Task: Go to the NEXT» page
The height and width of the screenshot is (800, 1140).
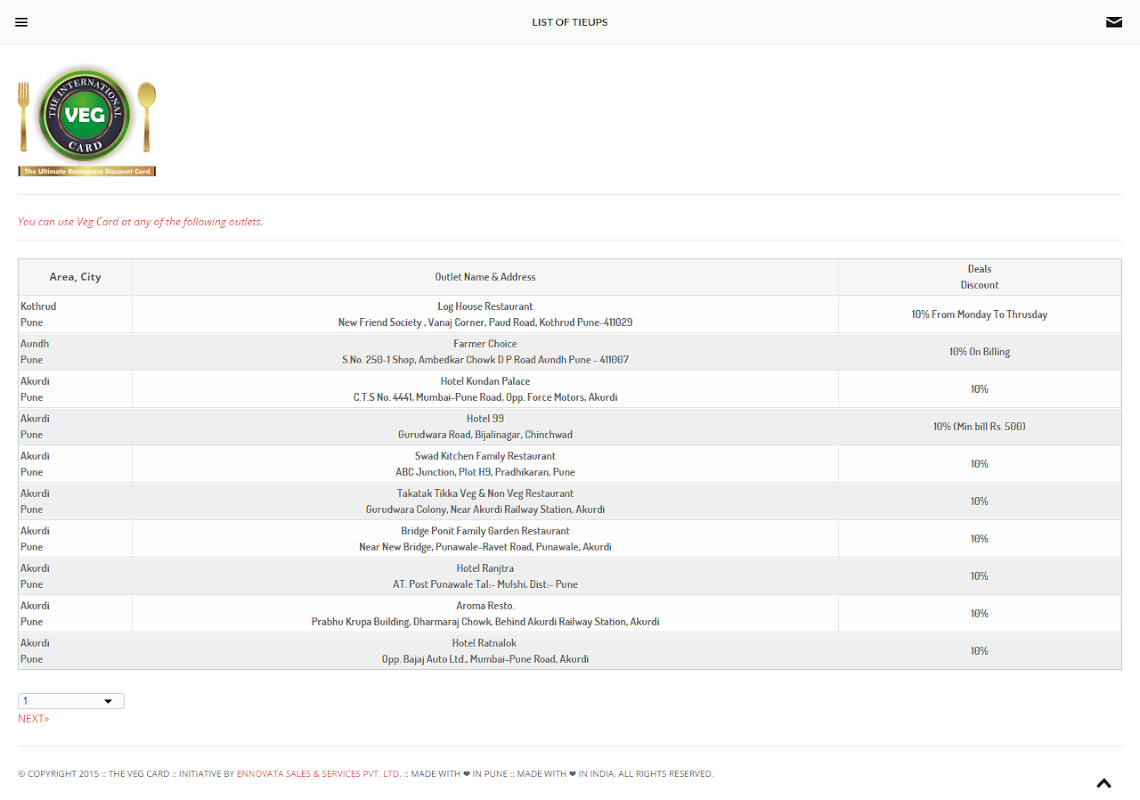Action: tap(33, 719)
